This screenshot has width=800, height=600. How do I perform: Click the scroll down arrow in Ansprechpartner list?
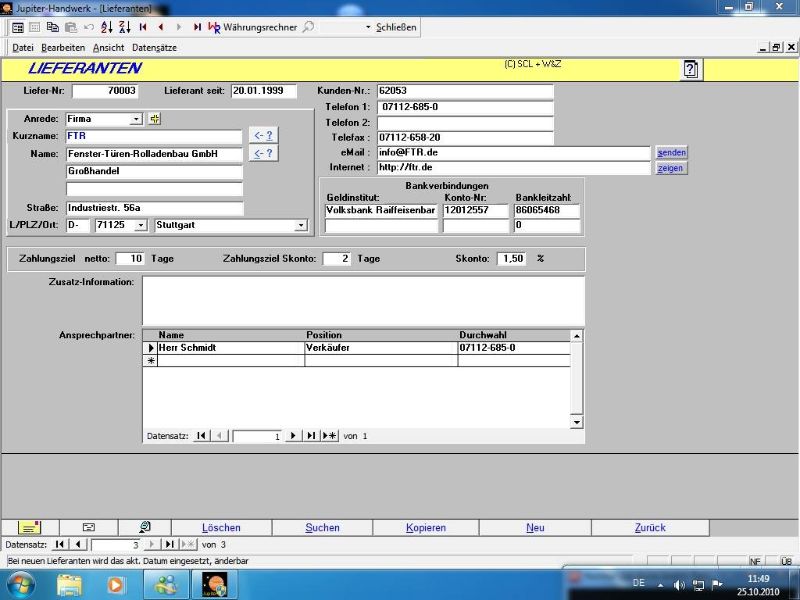[576, 422]
